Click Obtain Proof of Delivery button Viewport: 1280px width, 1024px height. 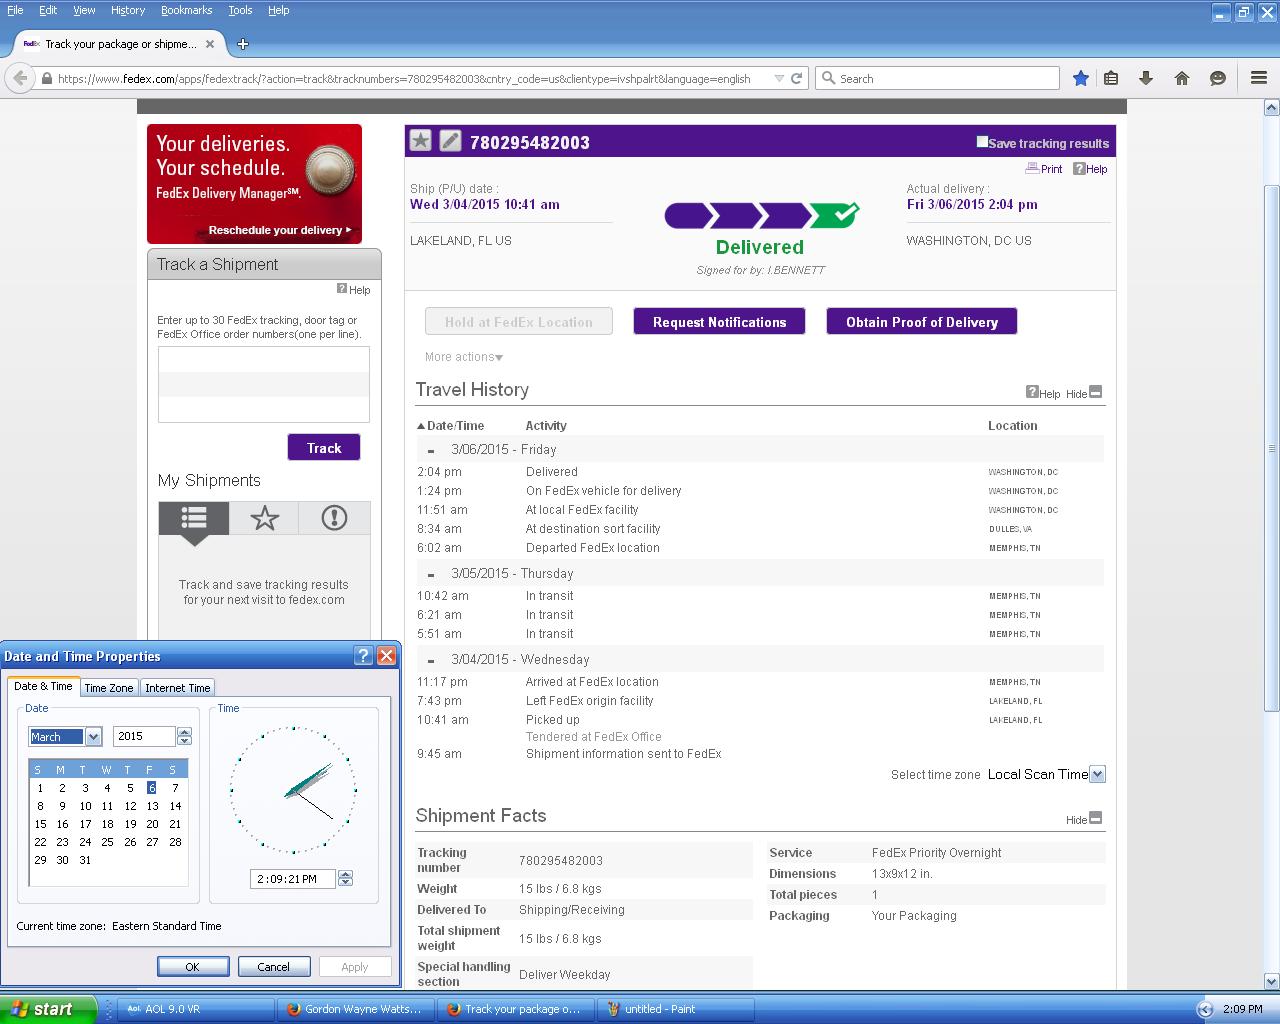921,322
